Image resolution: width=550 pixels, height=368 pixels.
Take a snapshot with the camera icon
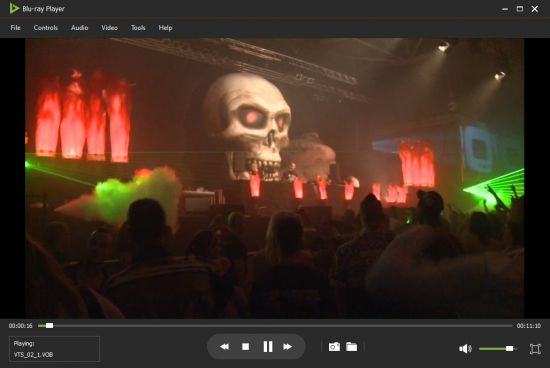tap(334, 347)
